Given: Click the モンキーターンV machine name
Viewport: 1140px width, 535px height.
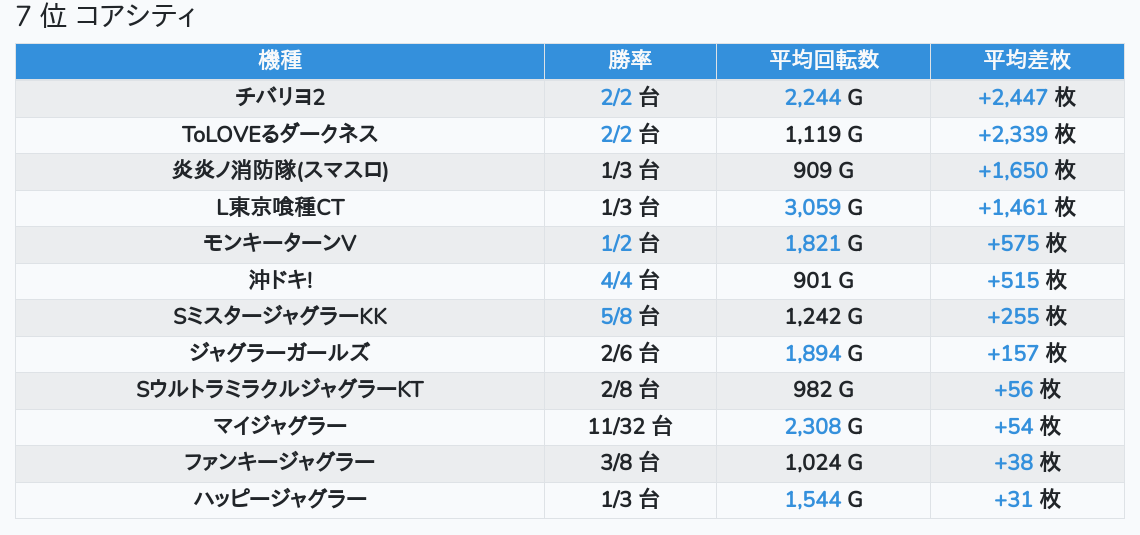Looking at the screenshot, I should click(x=280, y=244).
